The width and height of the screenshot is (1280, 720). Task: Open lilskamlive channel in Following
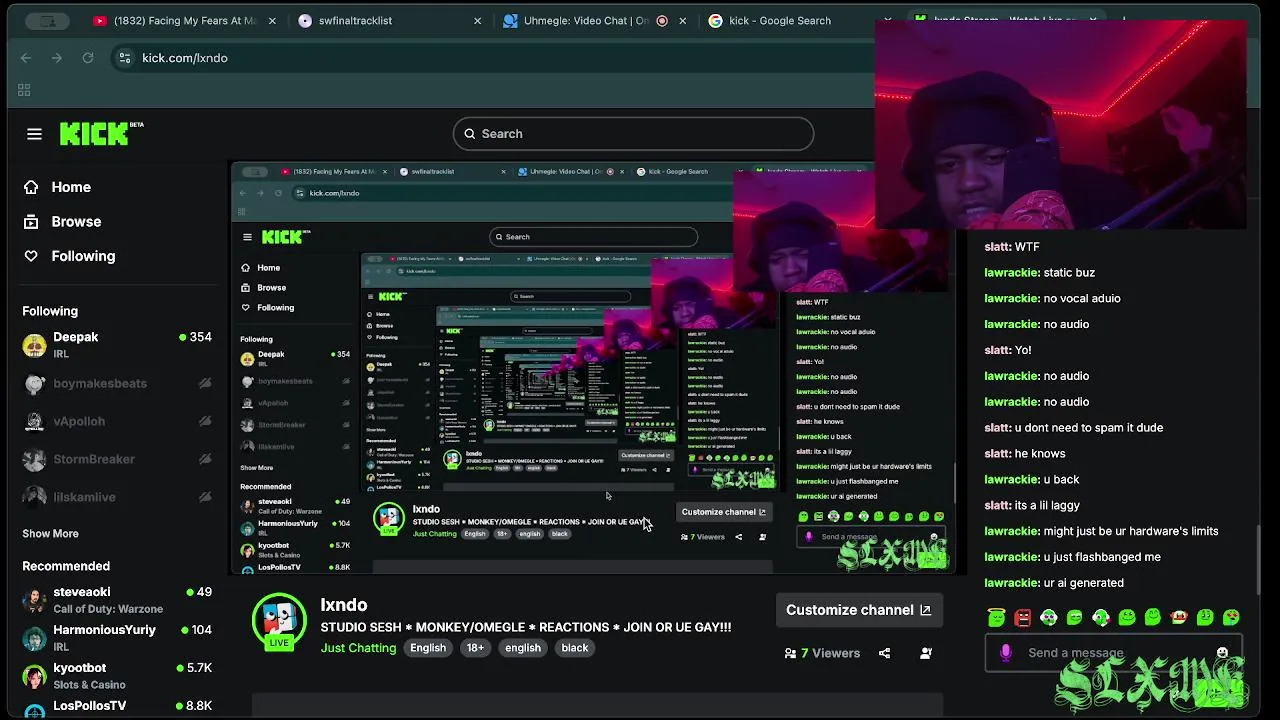pyautogui.click(x=117, y=497)
